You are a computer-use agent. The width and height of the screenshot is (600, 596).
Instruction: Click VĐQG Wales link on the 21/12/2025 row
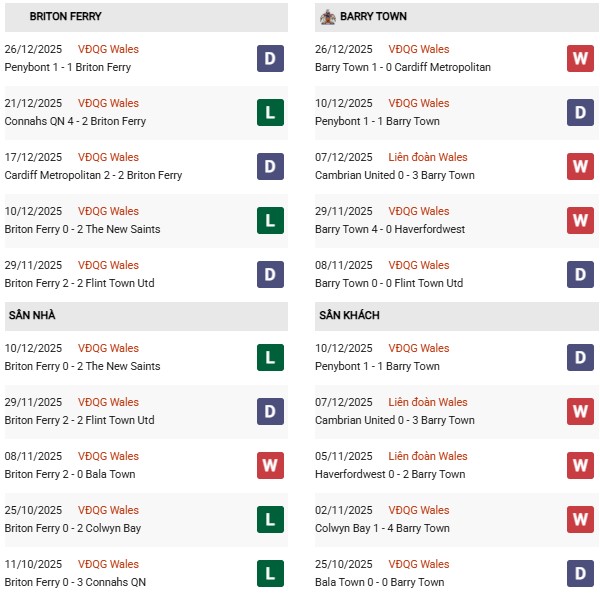click(108, 103)
